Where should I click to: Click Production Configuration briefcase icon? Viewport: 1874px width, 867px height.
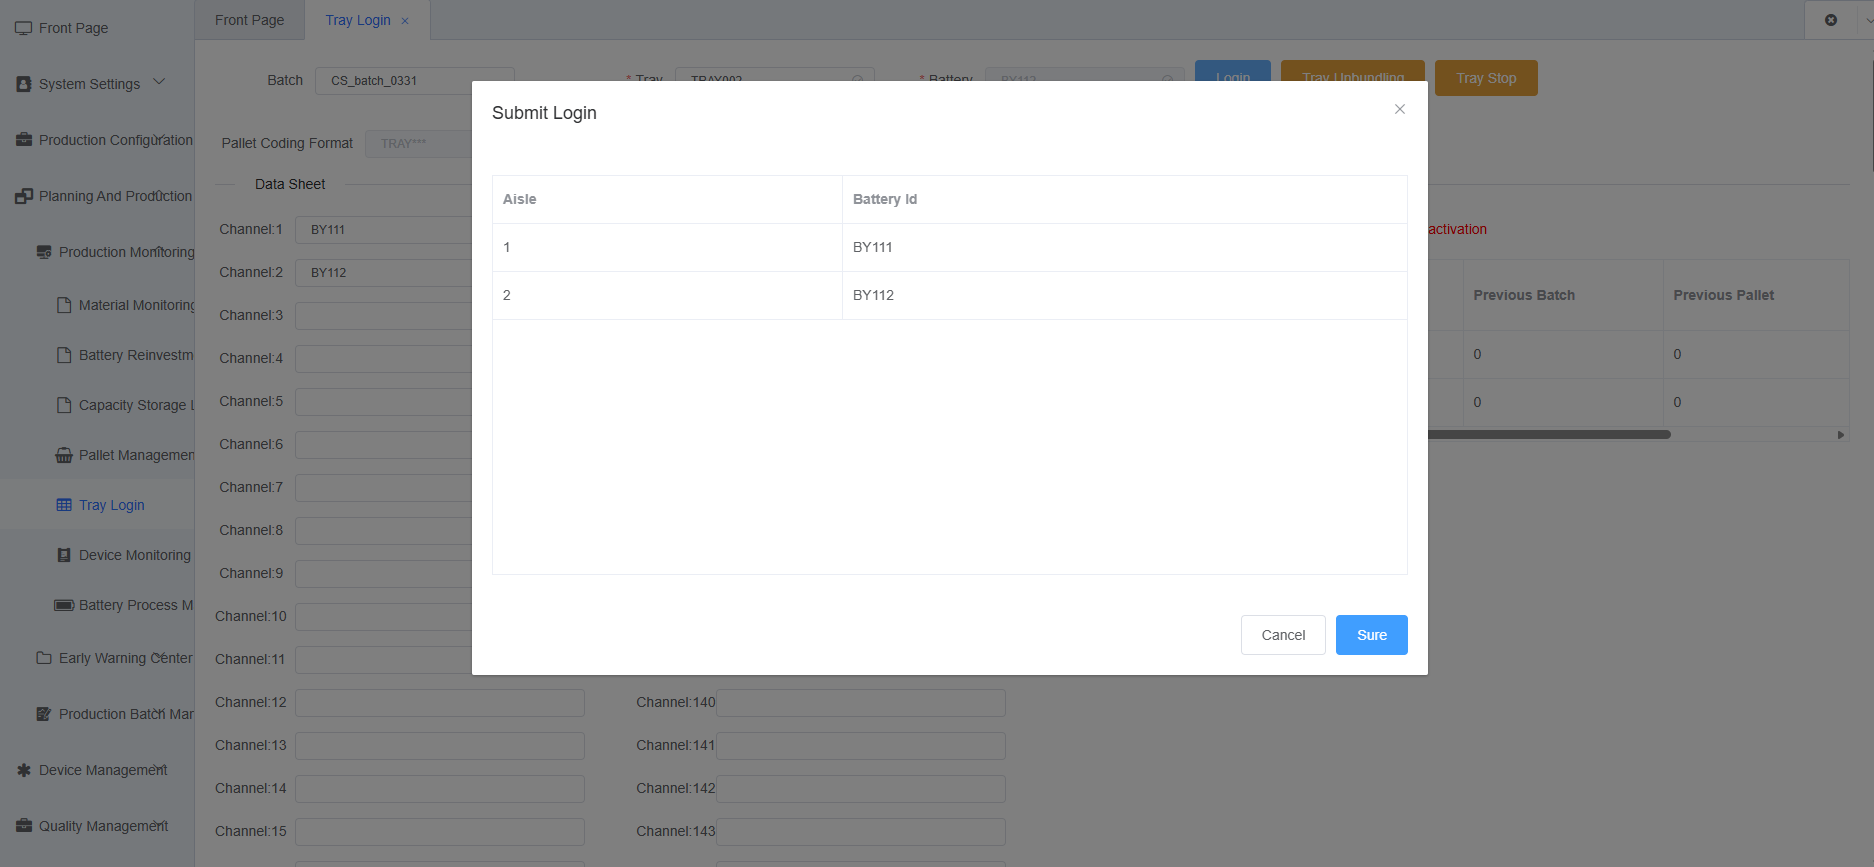coord(24,140)
